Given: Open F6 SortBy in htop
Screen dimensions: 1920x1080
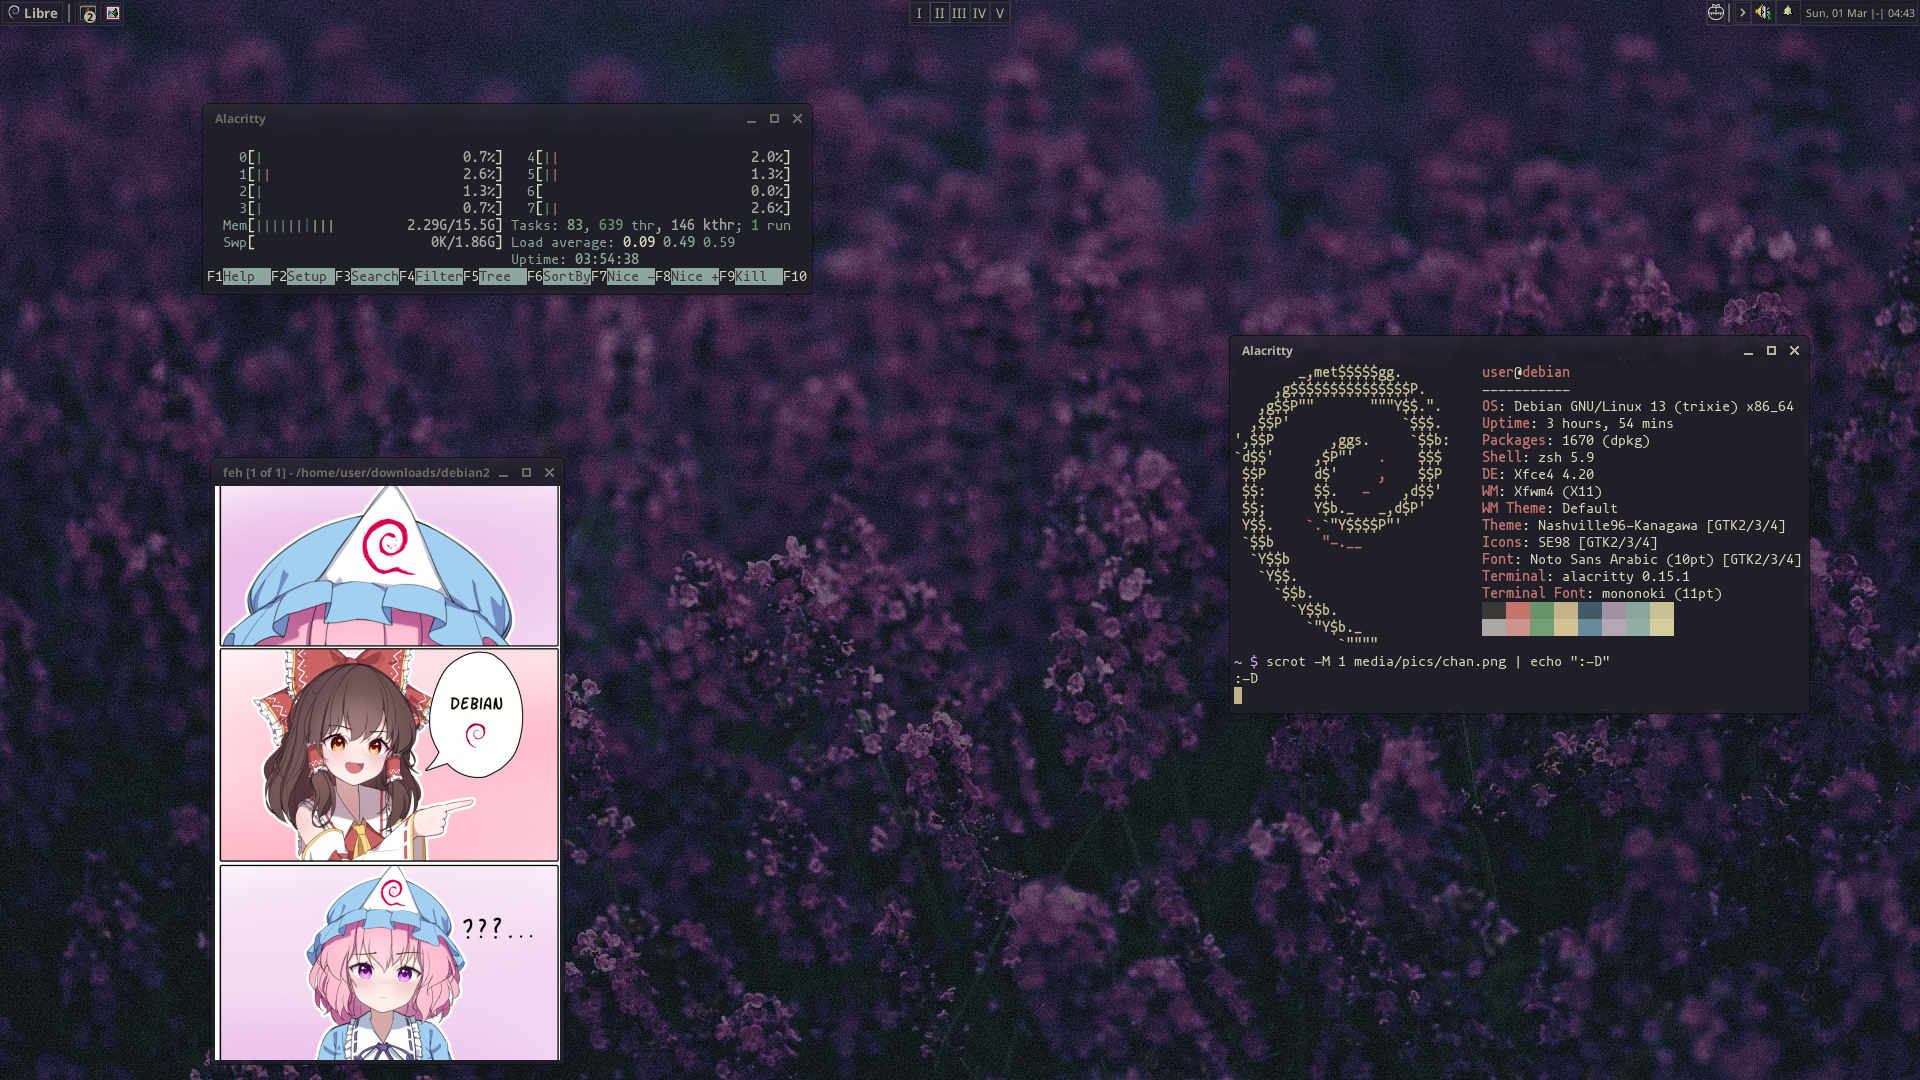Looking at the screenshot, I should point(565,277).
